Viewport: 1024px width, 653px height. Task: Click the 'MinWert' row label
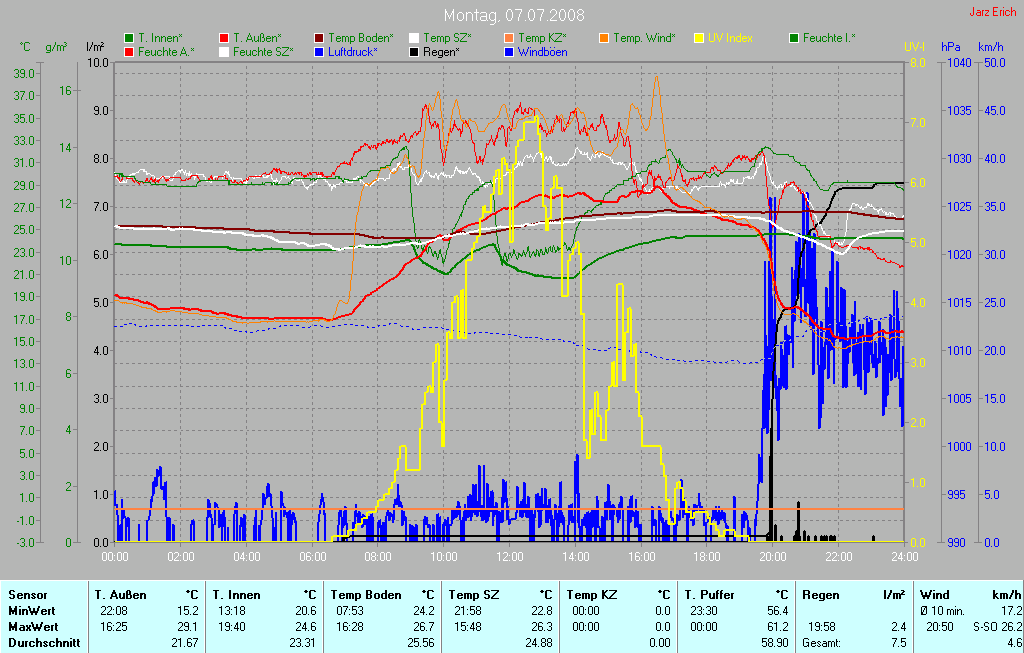pos(31,611)
